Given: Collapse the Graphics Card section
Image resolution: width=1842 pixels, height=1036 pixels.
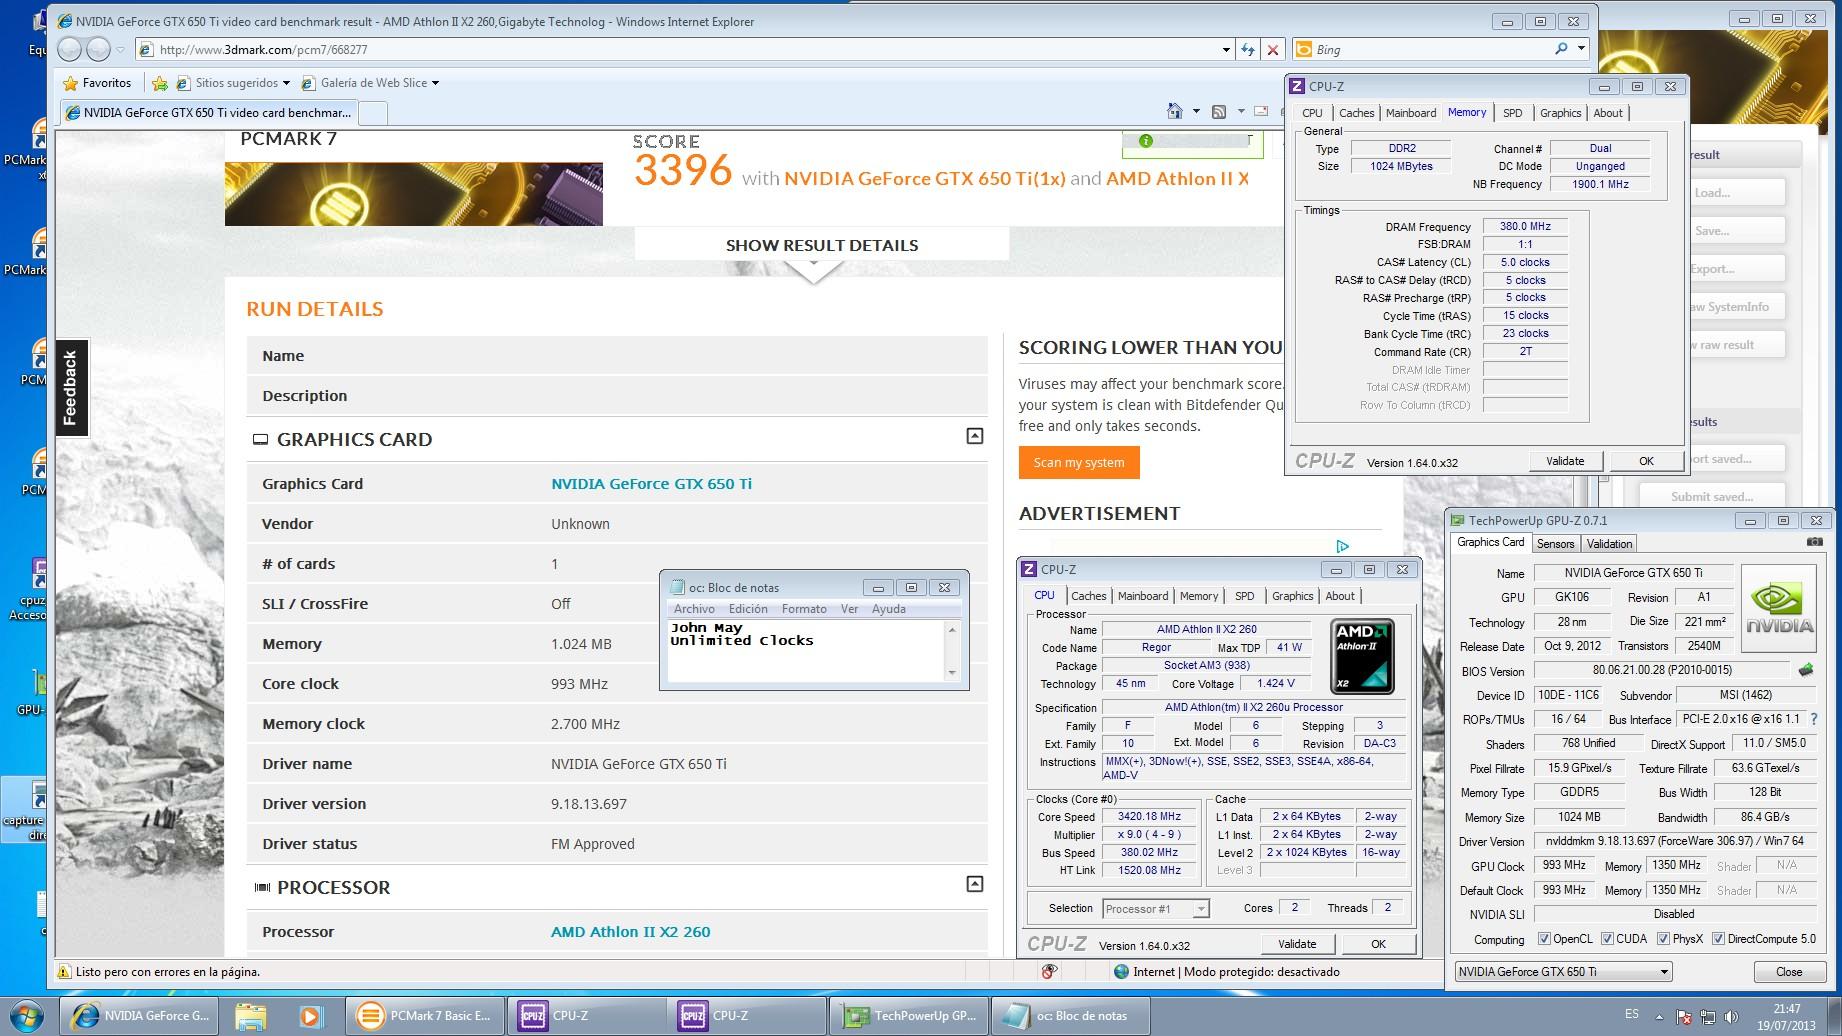Looking at the screenshot, I should (x=974, y=436).
